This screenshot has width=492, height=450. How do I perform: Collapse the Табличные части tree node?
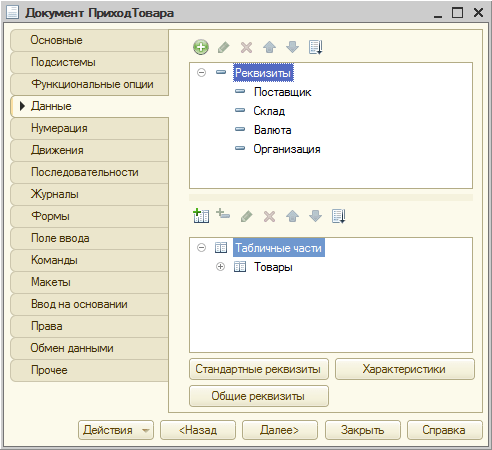[201, 248]
